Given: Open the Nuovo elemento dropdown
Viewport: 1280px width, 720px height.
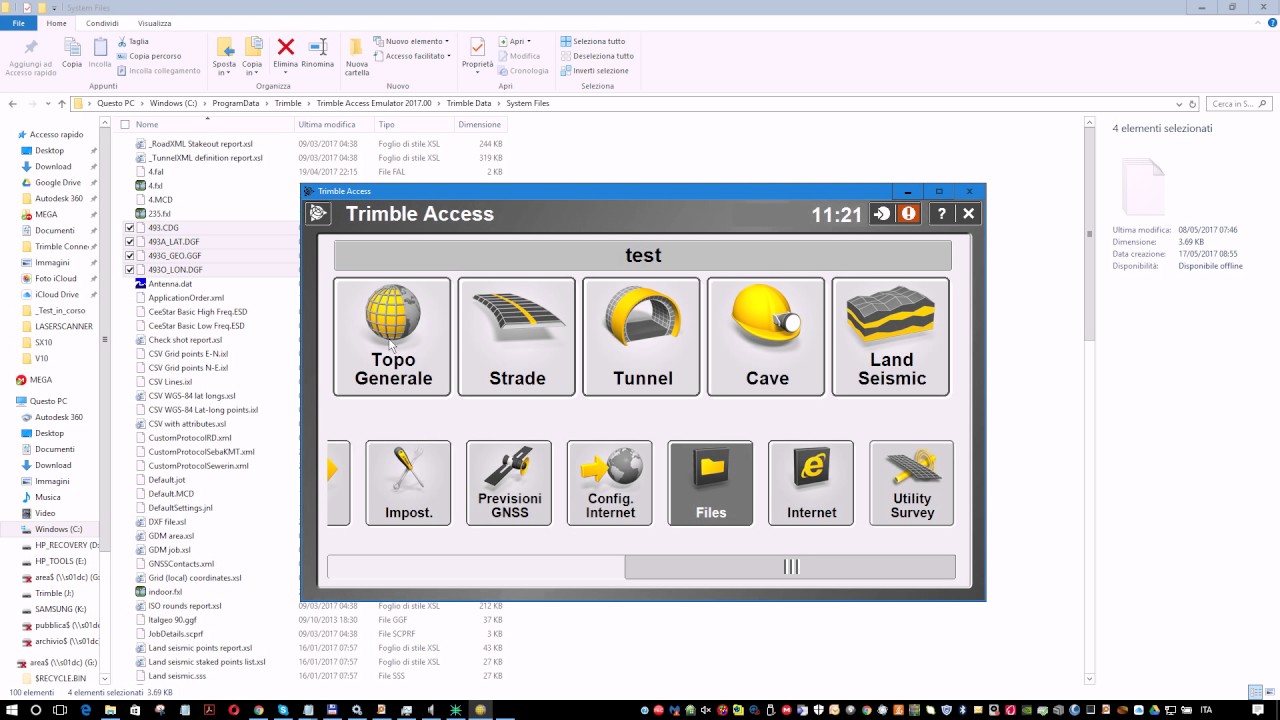Looking at the screenshot, I should pyautogui.click(x=411, y=42).
